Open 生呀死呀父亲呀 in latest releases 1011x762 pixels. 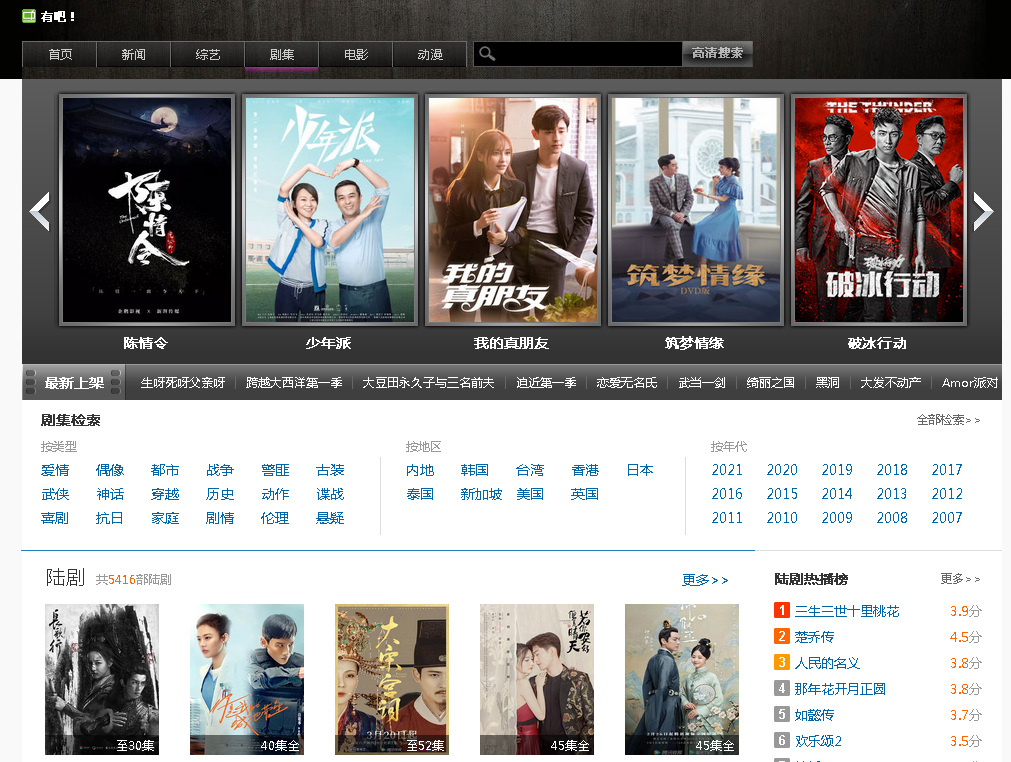182,383
